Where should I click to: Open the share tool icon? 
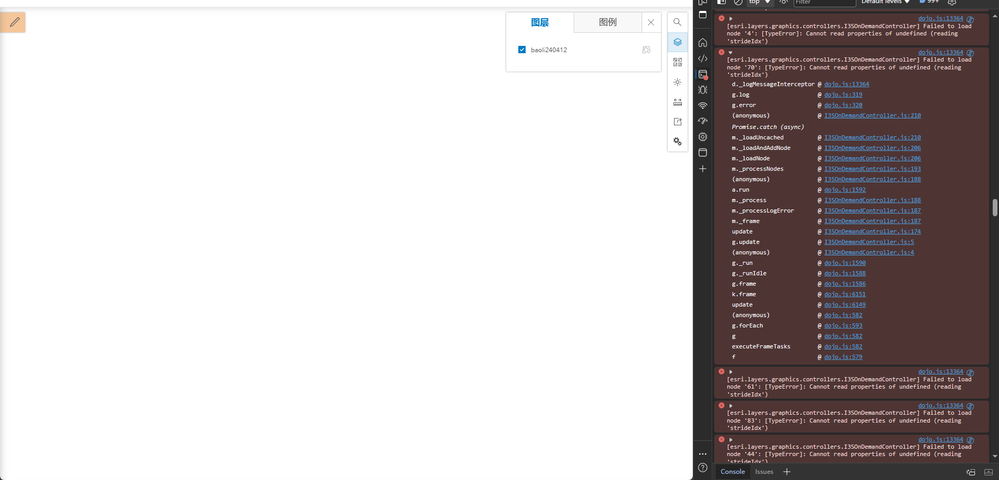(x=677, y=122)
